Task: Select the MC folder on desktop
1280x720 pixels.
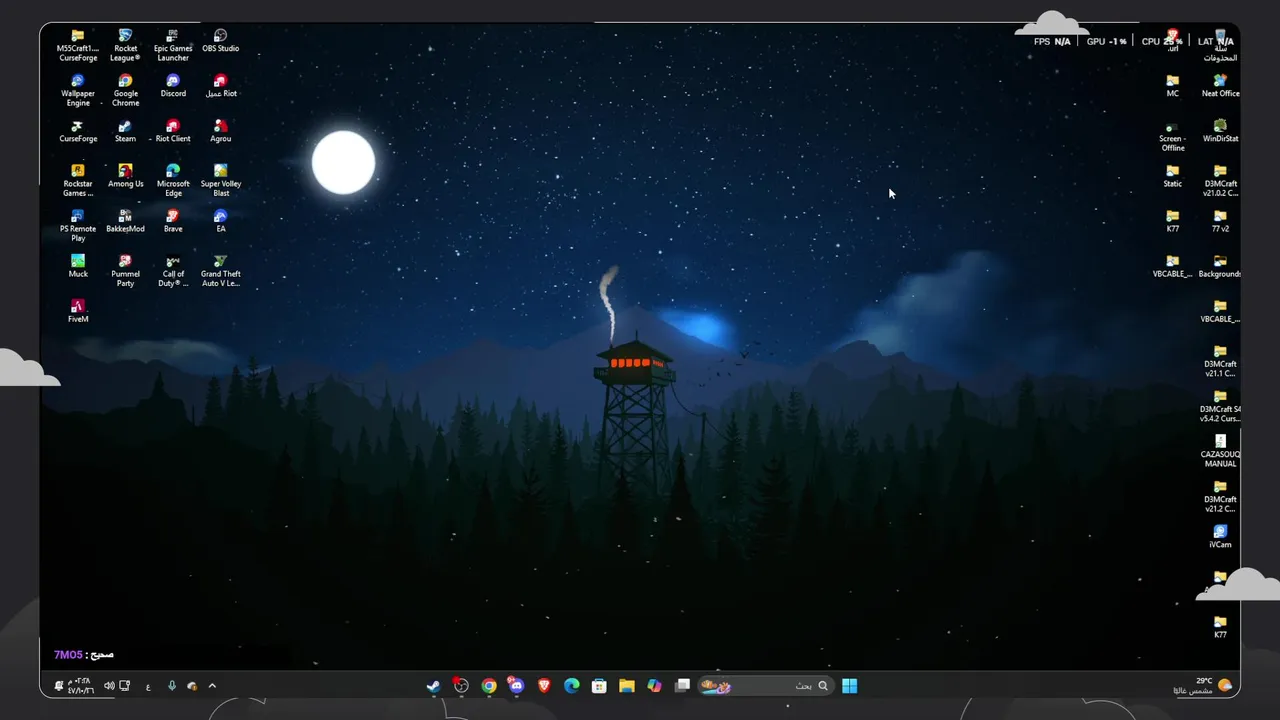Action: tap(1172, 86)
